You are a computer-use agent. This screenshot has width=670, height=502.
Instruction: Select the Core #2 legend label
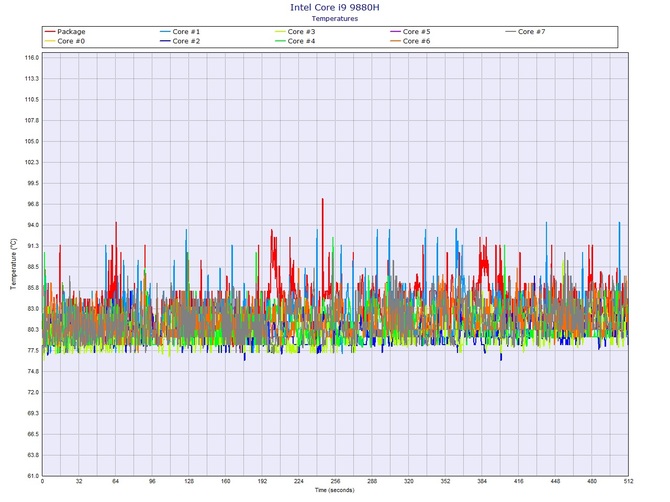coord(186,41)
